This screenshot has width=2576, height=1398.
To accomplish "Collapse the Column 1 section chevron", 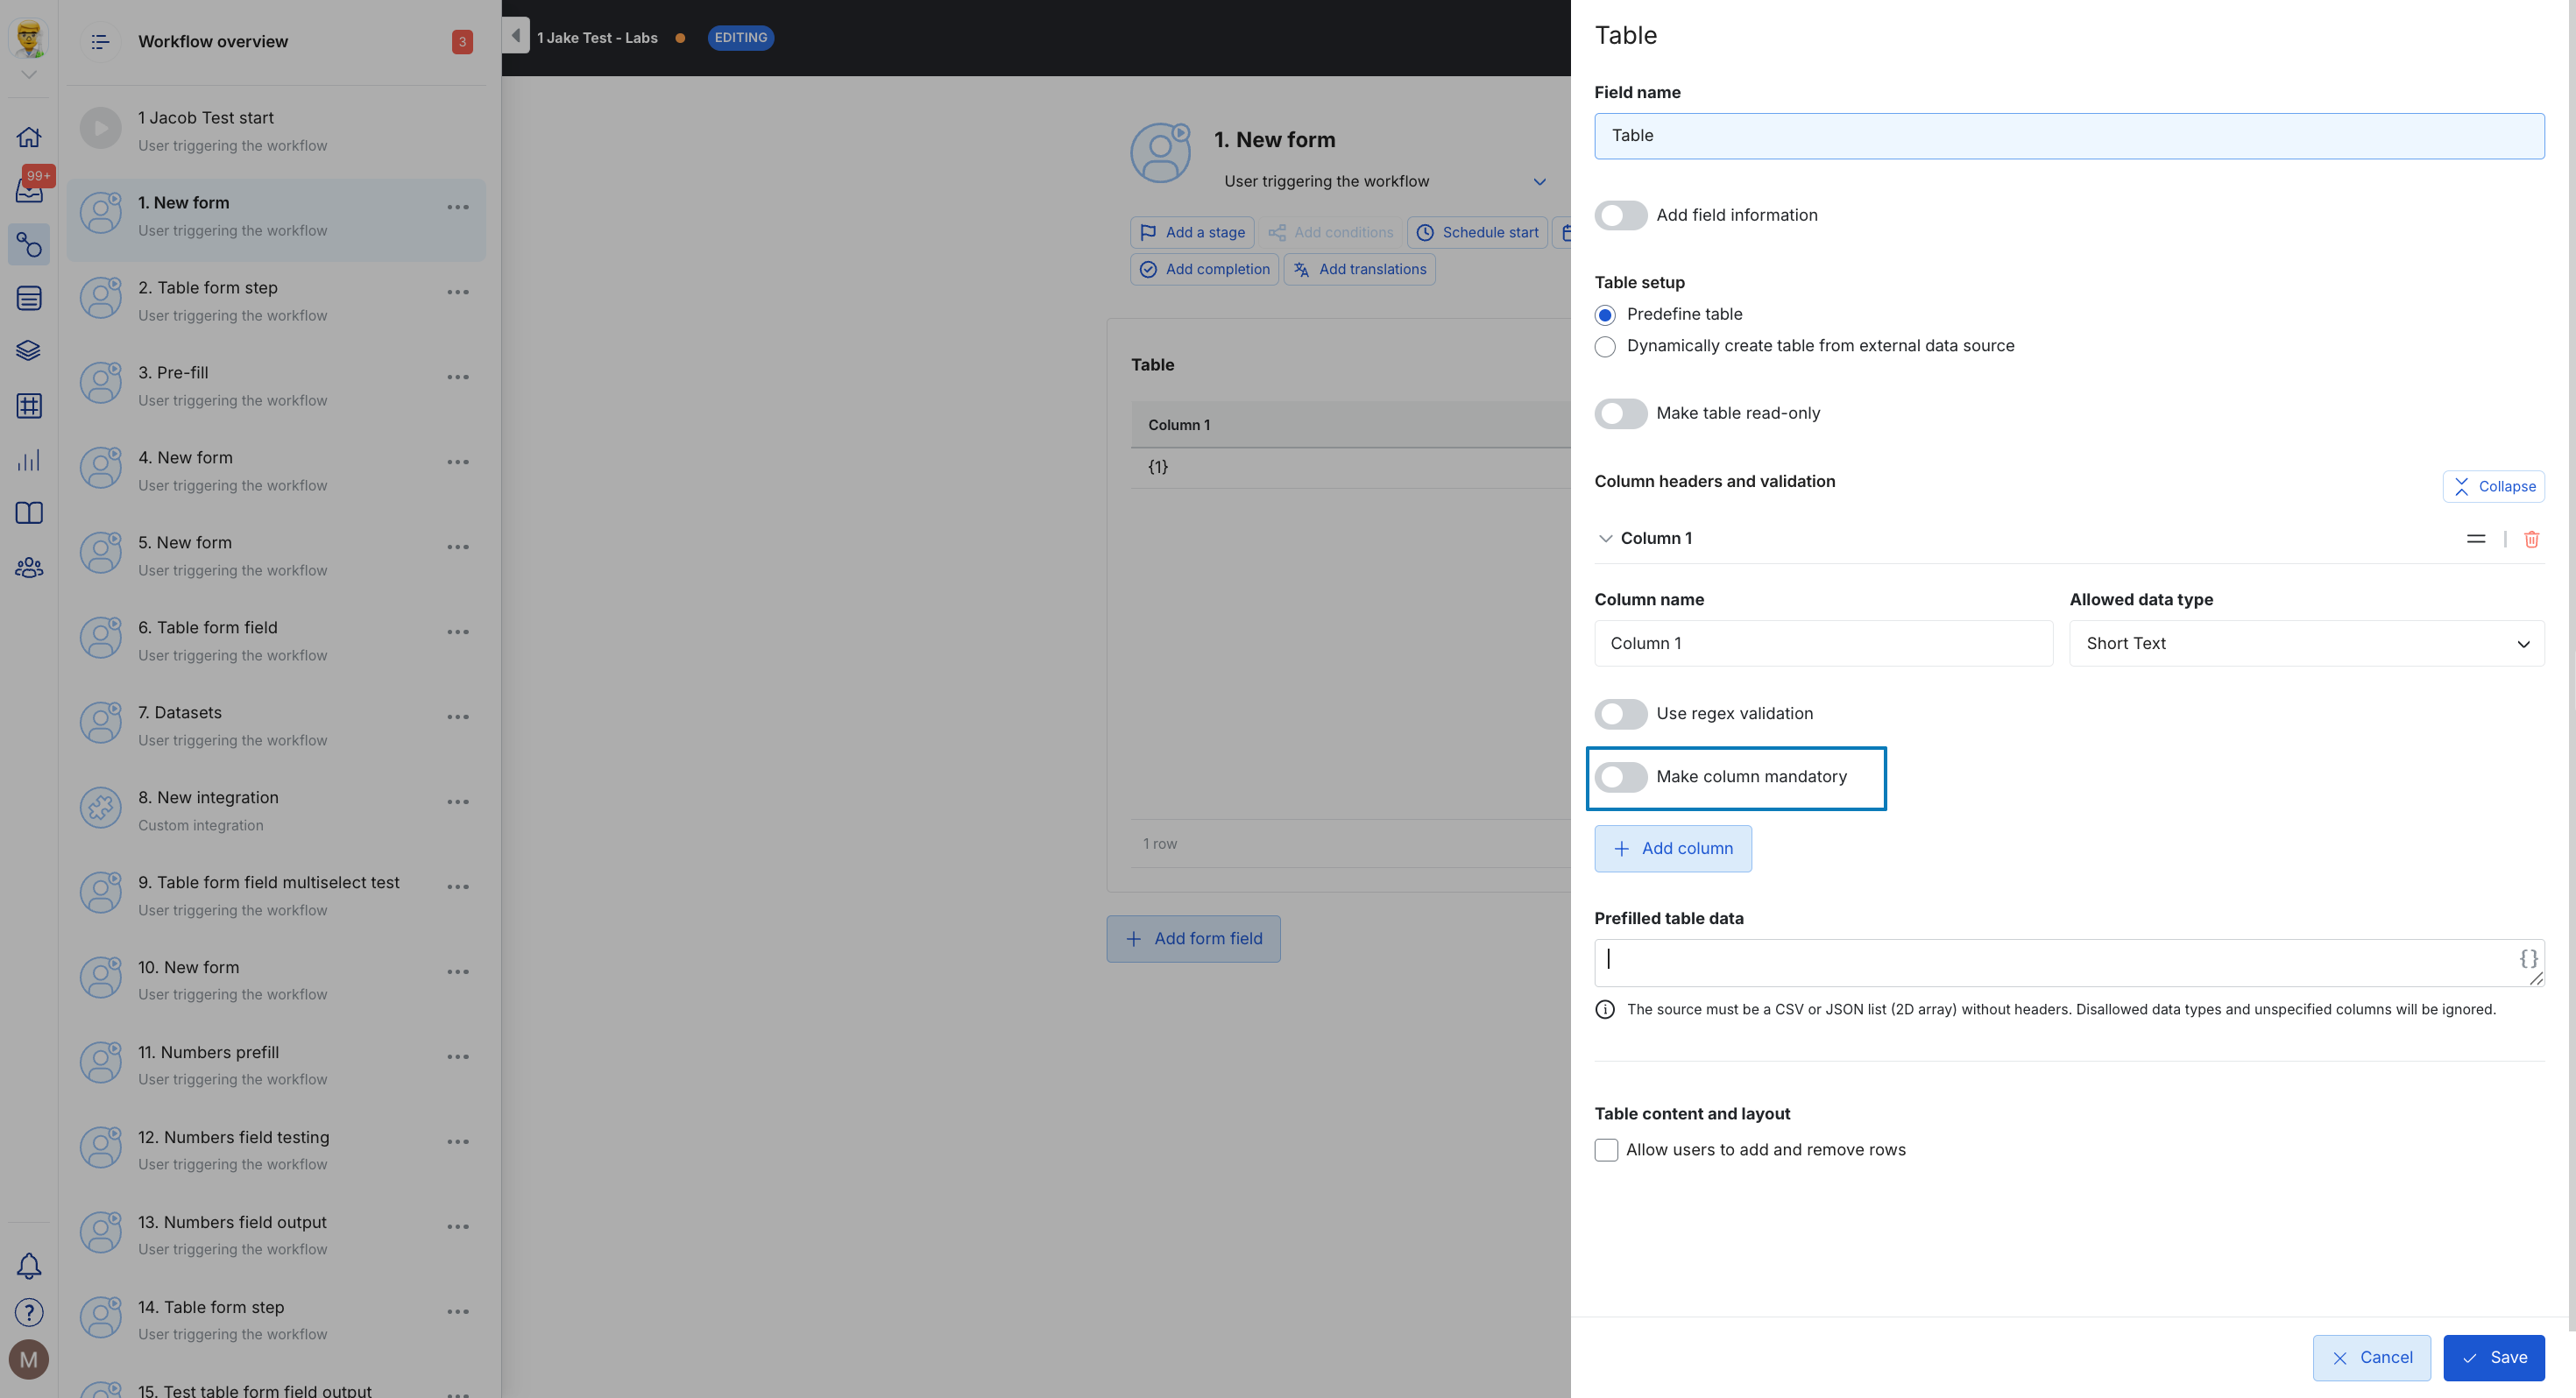I will tap(1605, 539).
